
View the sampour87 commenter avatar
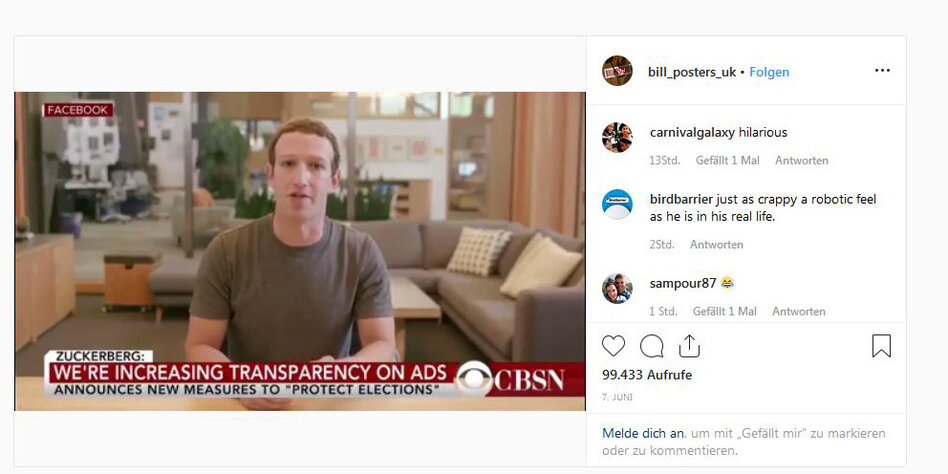coord(617,288)
